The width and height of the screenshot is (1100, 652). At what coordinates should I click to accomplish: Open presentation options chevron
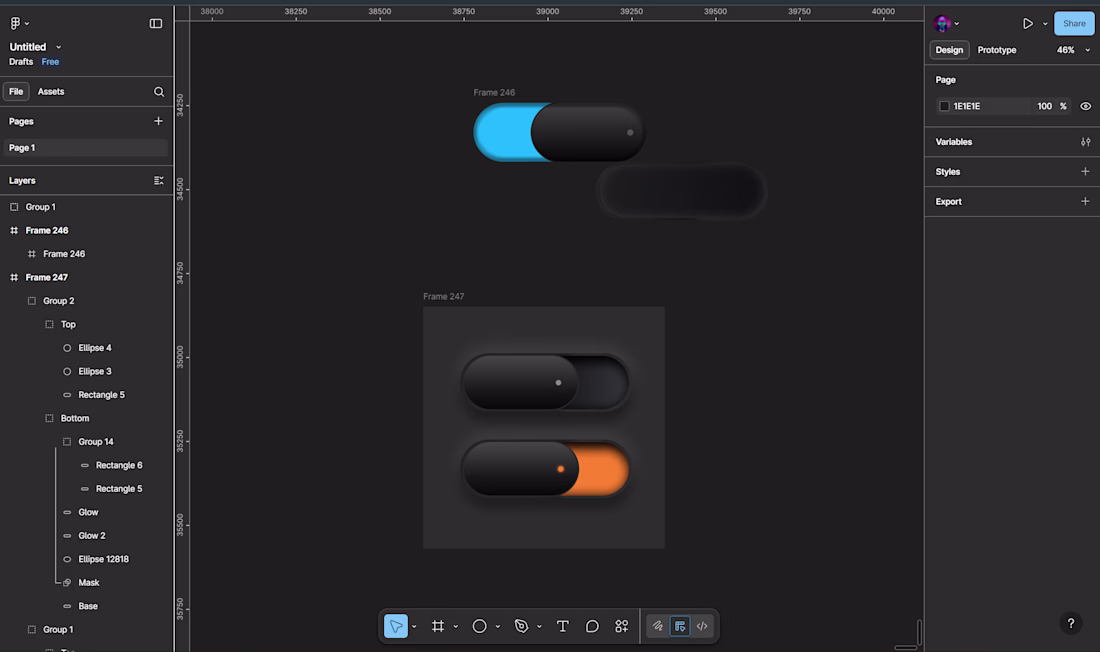pos(1045,24)
